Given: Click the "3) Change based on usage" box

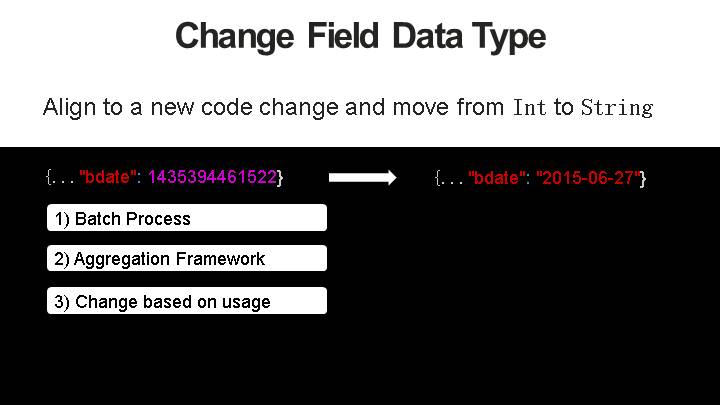Looking at the screenshot, I should (186, 301).
